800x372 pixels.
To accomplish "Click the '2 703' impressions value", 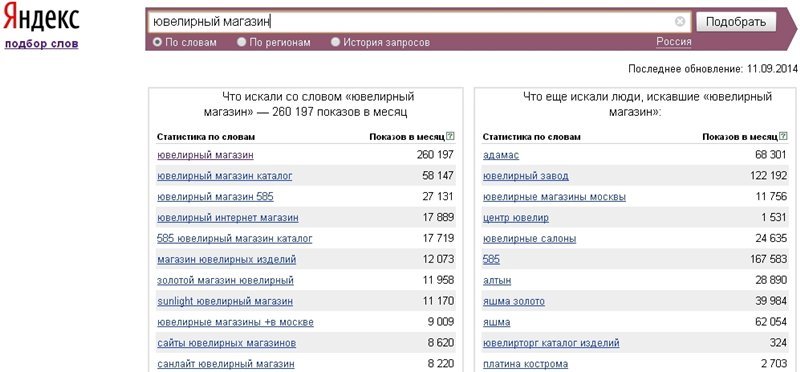I will (774, 364).
